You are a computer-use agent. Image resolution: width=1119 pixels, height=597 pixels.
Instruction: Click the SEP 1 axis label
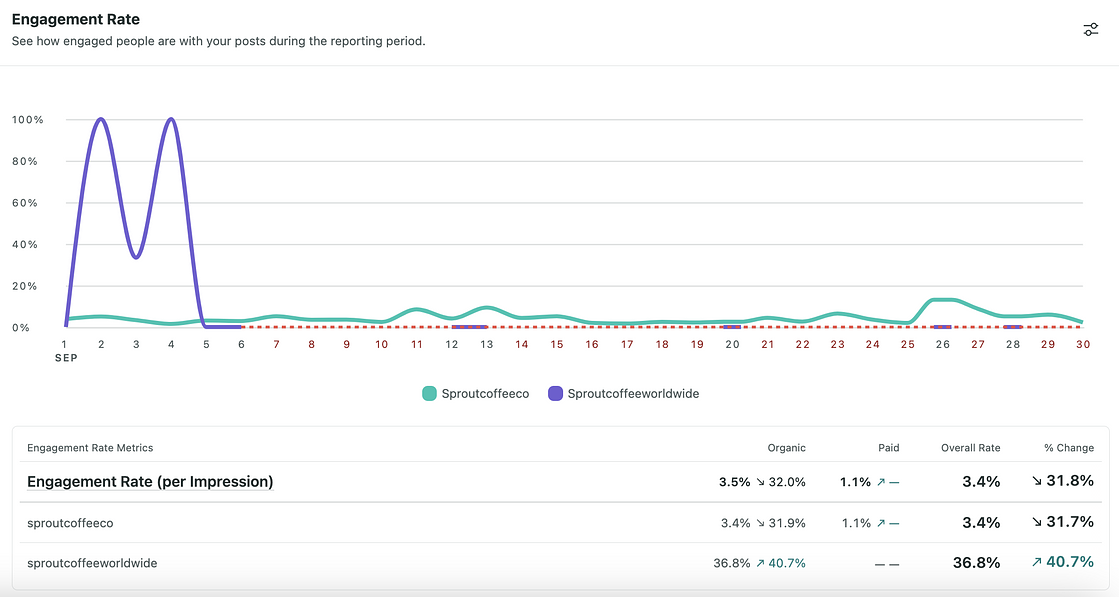(64, 350)
